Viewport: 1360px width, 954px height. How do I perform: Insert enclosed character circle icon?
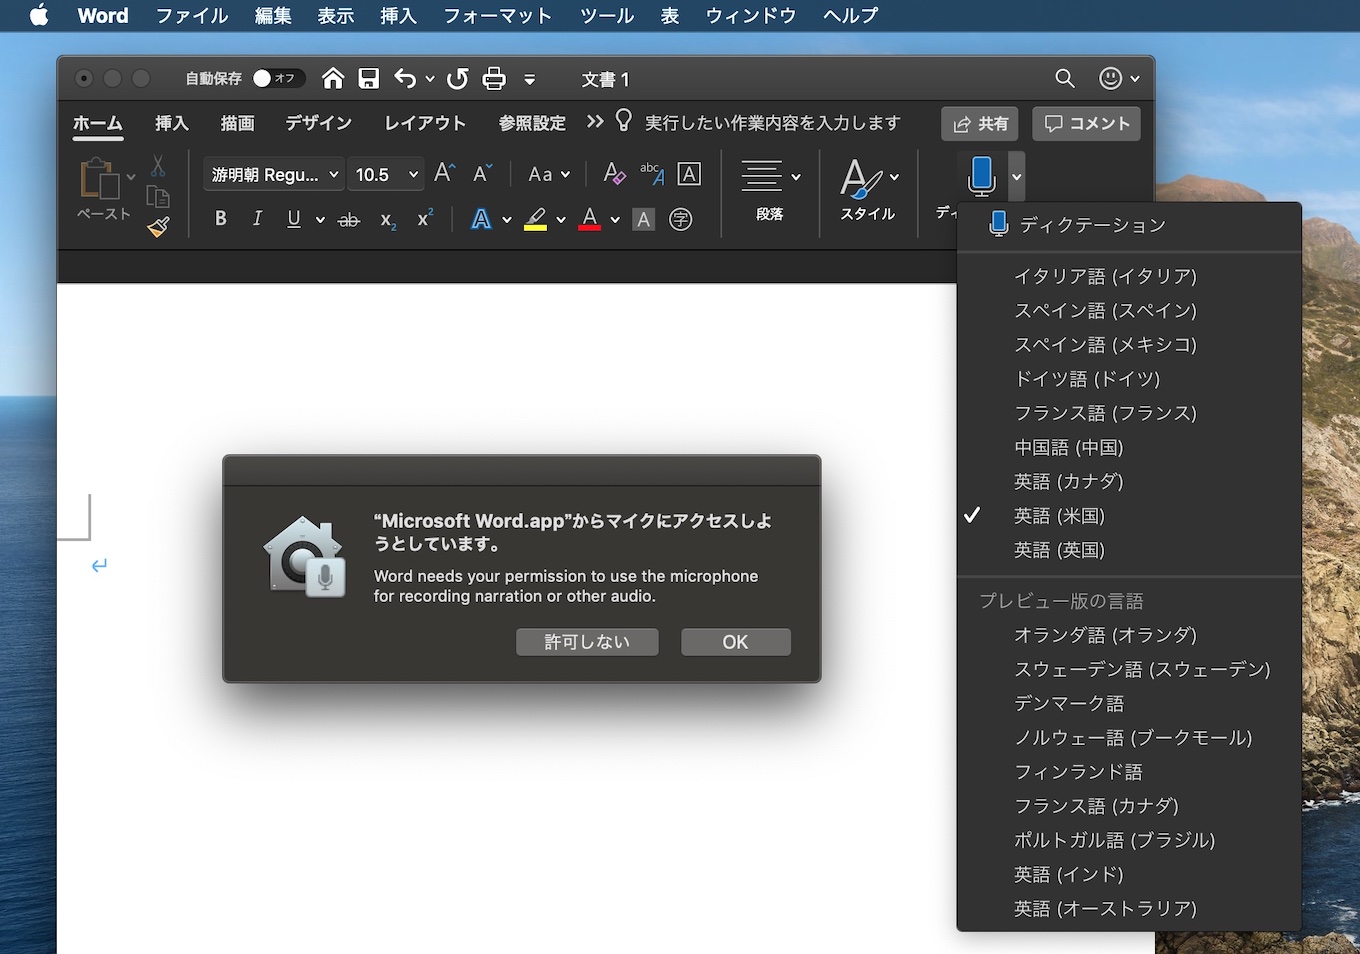tap(681, 220)
